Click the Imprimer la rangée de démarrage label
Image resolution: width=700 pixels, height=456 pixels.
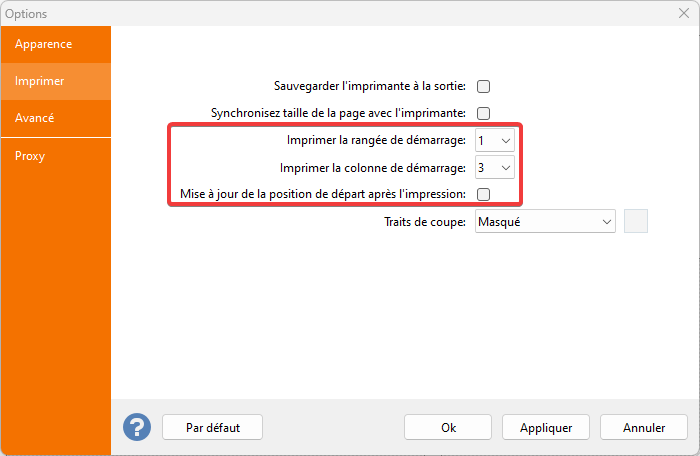click(x=375, y=140)
